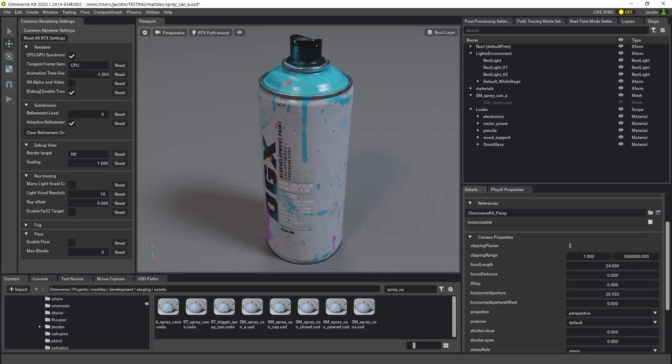Click the filter icon in Stage panel
This screenshot has height=364, width=672.
click(654, 30)
